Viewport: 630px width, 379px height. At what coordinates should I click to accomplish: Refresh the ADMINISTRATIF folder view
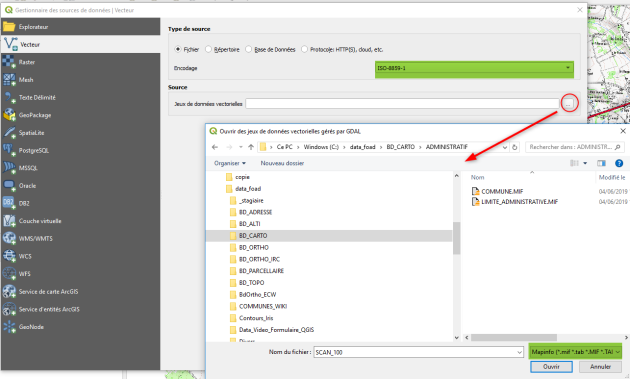(514, 147)
